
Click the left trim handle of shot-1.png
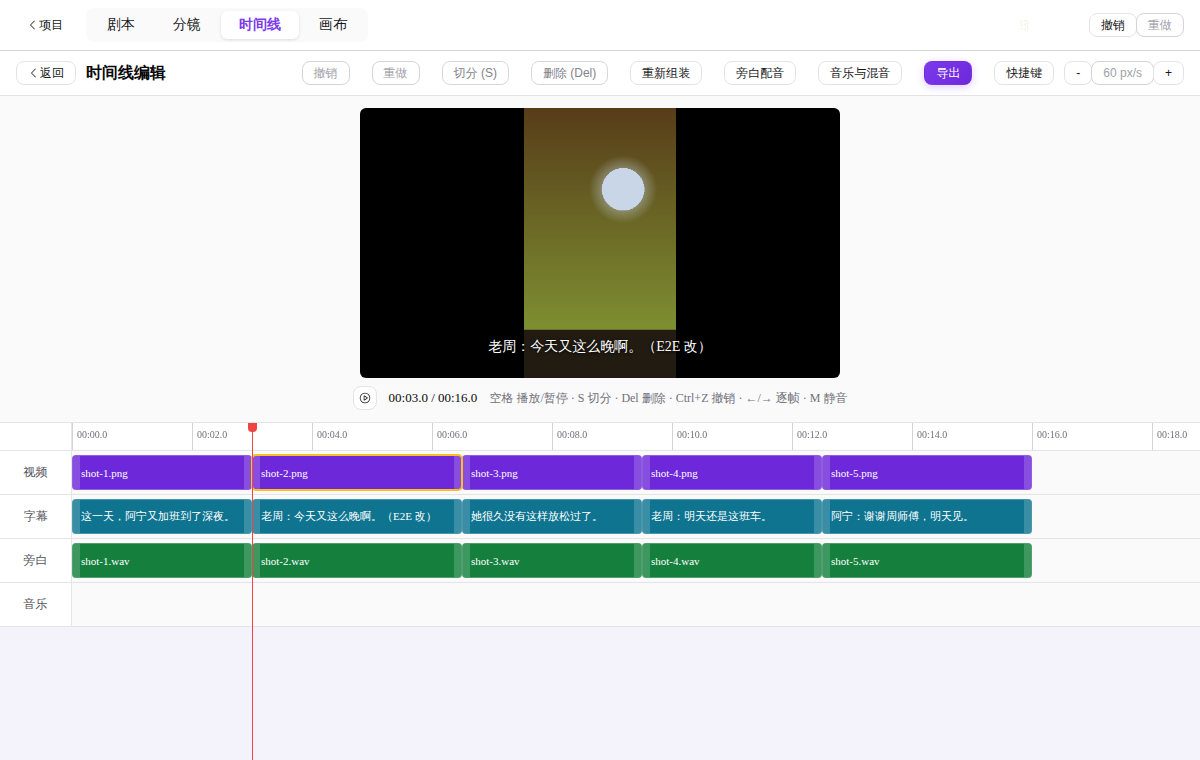pos(76,473)
